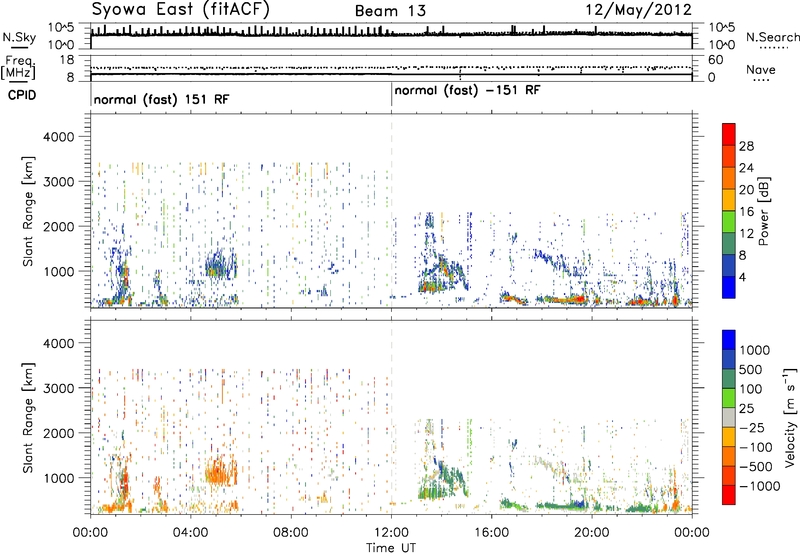
Task: Click the 'Freq. [MHz]' axis label
Action: coord(19,68)
